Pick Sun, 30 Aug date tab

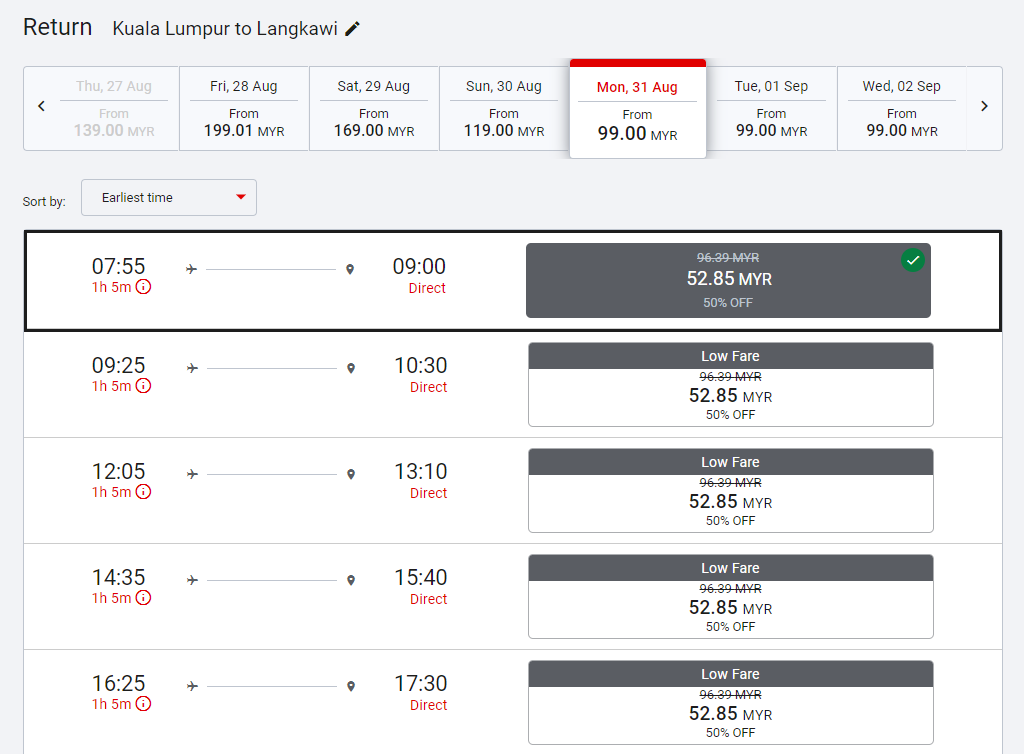[x=504, y=108]
